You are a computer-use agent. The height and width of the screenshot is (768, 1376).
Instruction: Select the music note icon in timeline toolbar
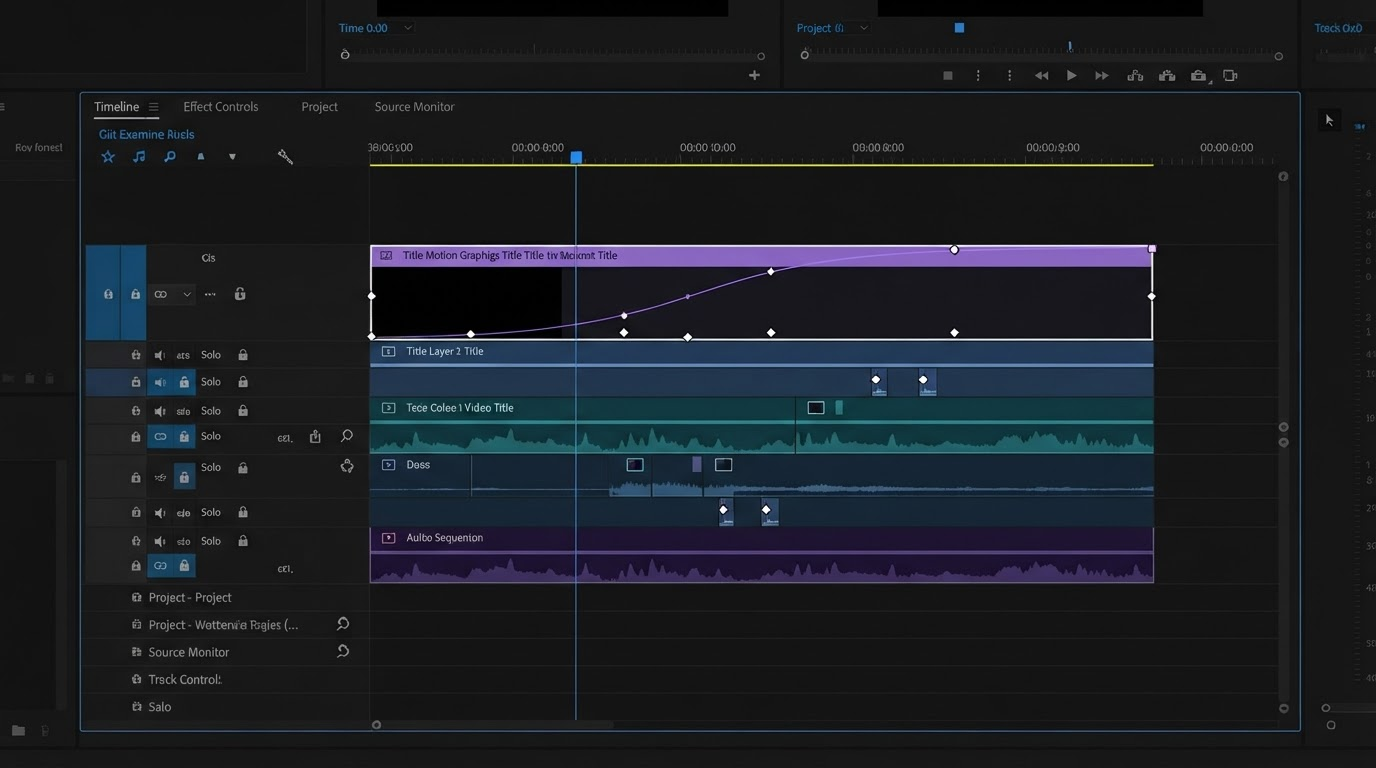click(139, 157)
